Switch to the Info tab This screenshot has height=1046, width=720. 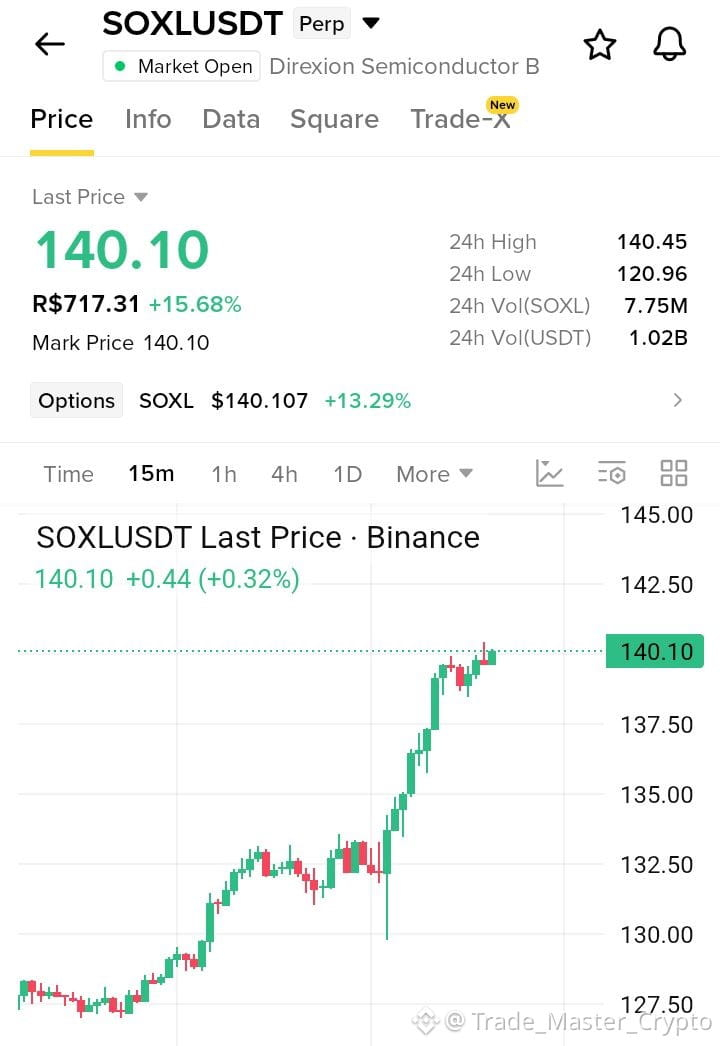[148, 119]
